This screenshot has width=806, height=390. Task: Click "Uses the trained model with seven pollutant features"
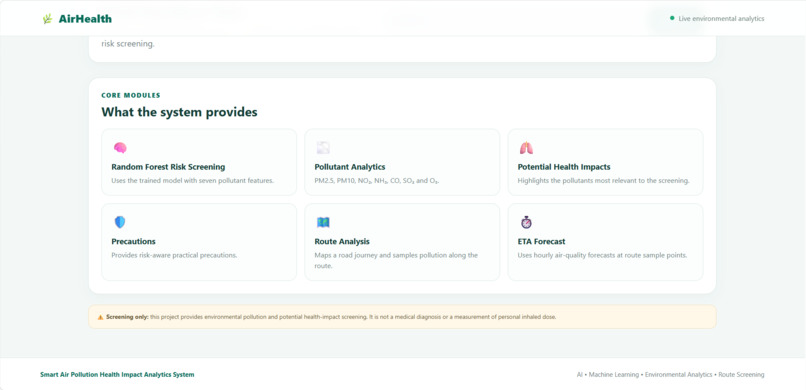[193, 181]
